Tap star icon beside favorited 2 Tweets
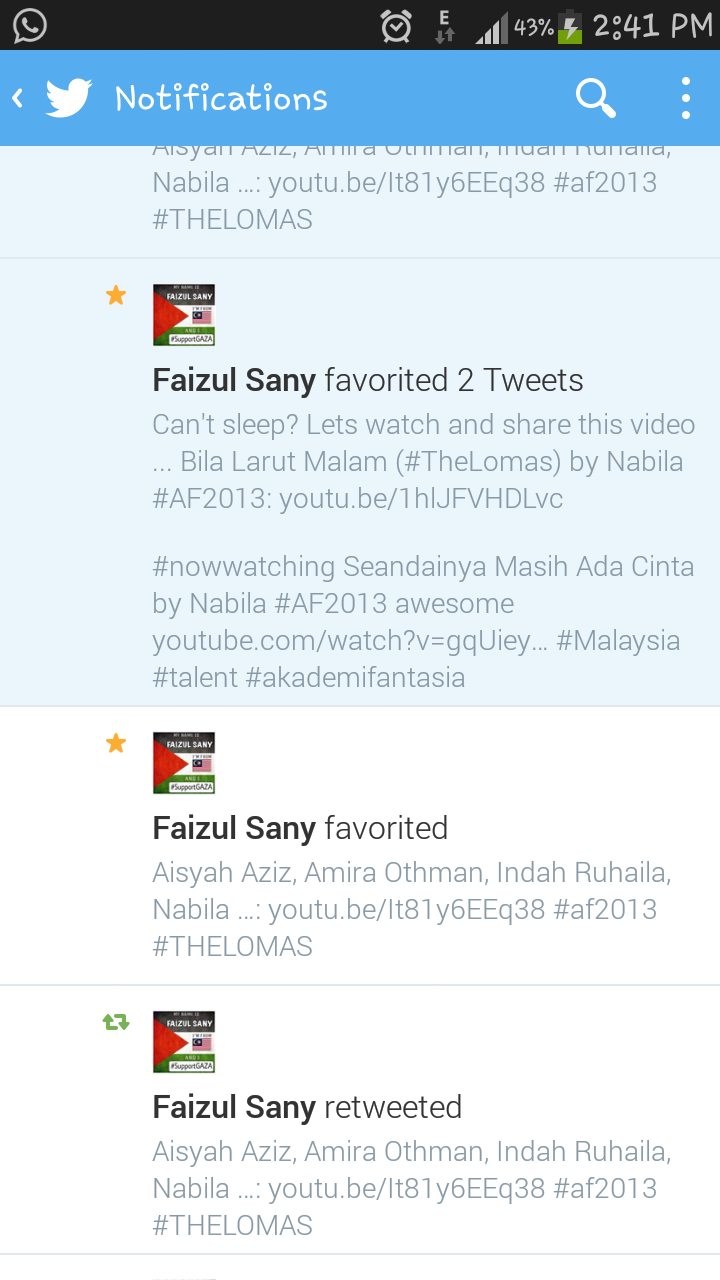This screenshot has height=1280, width=720. [x=116, y=295]
